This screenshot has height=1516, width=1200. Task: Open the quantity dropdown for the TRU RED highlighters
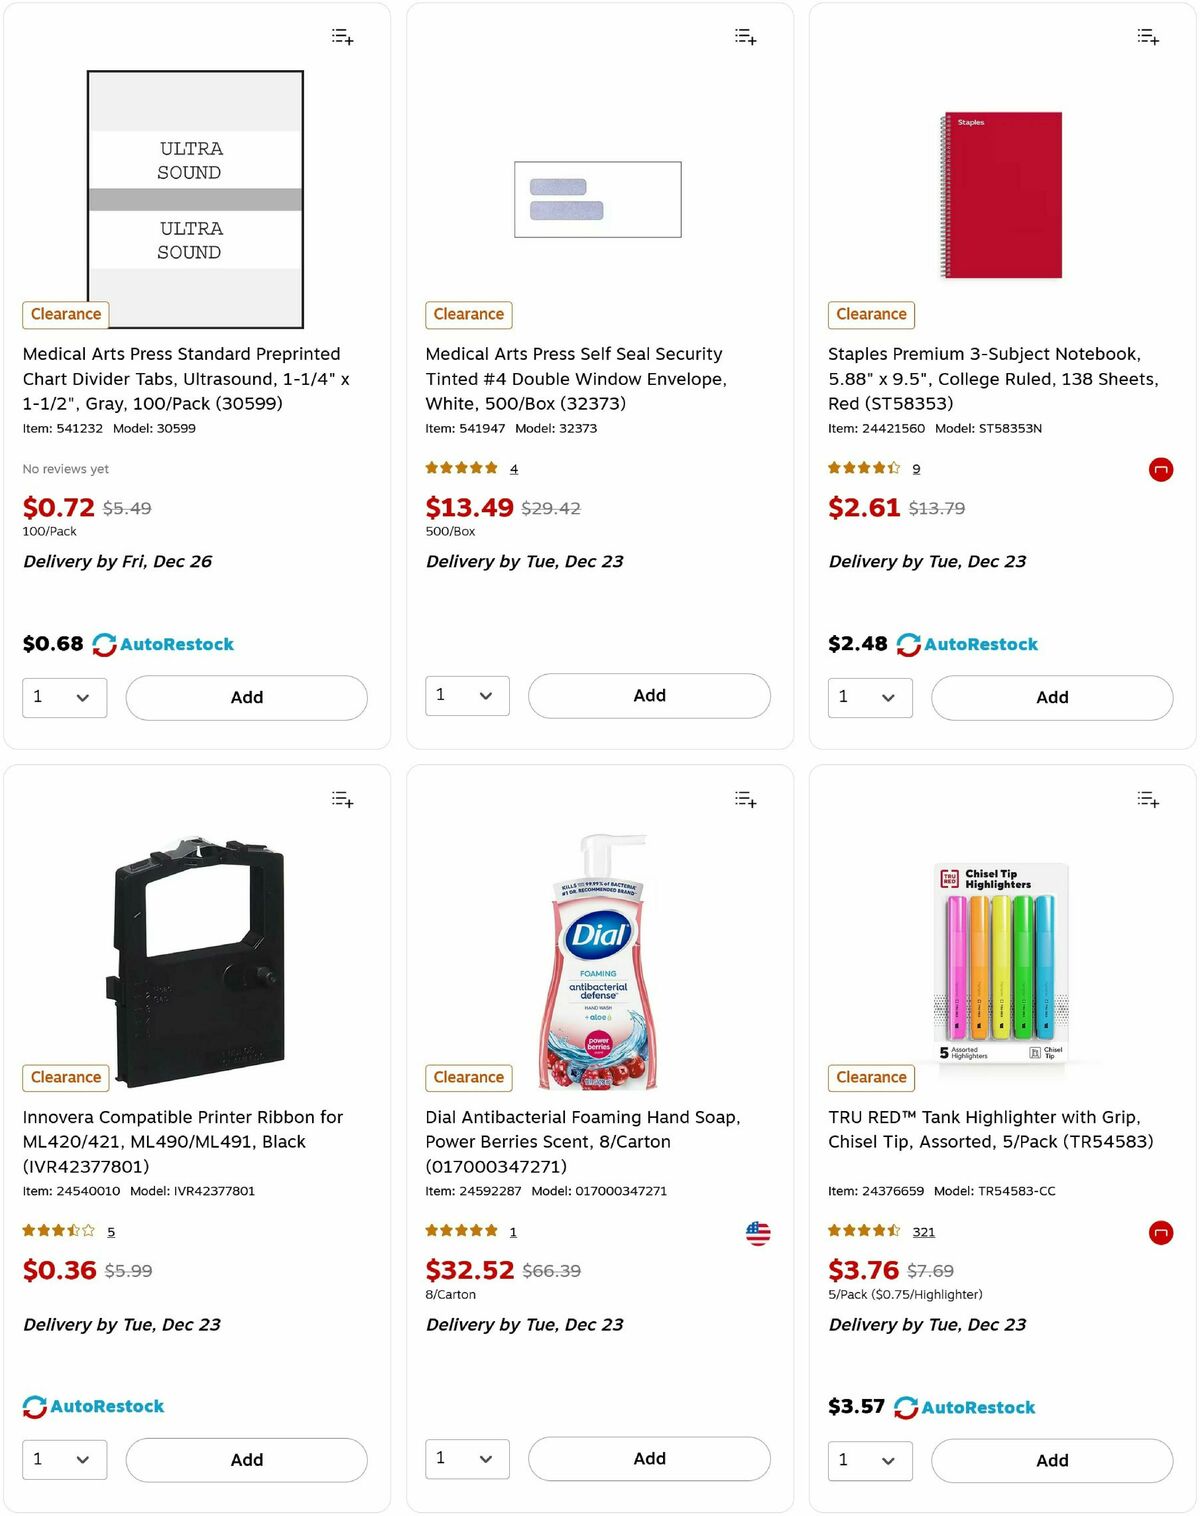tap(869, 1460)
